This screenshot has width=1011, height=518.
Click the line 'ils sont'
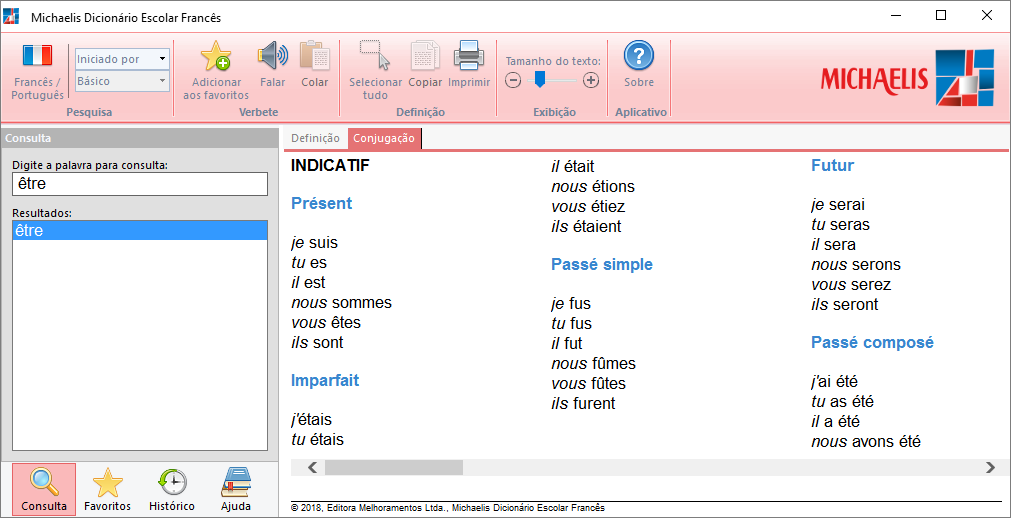pos(317,343)
